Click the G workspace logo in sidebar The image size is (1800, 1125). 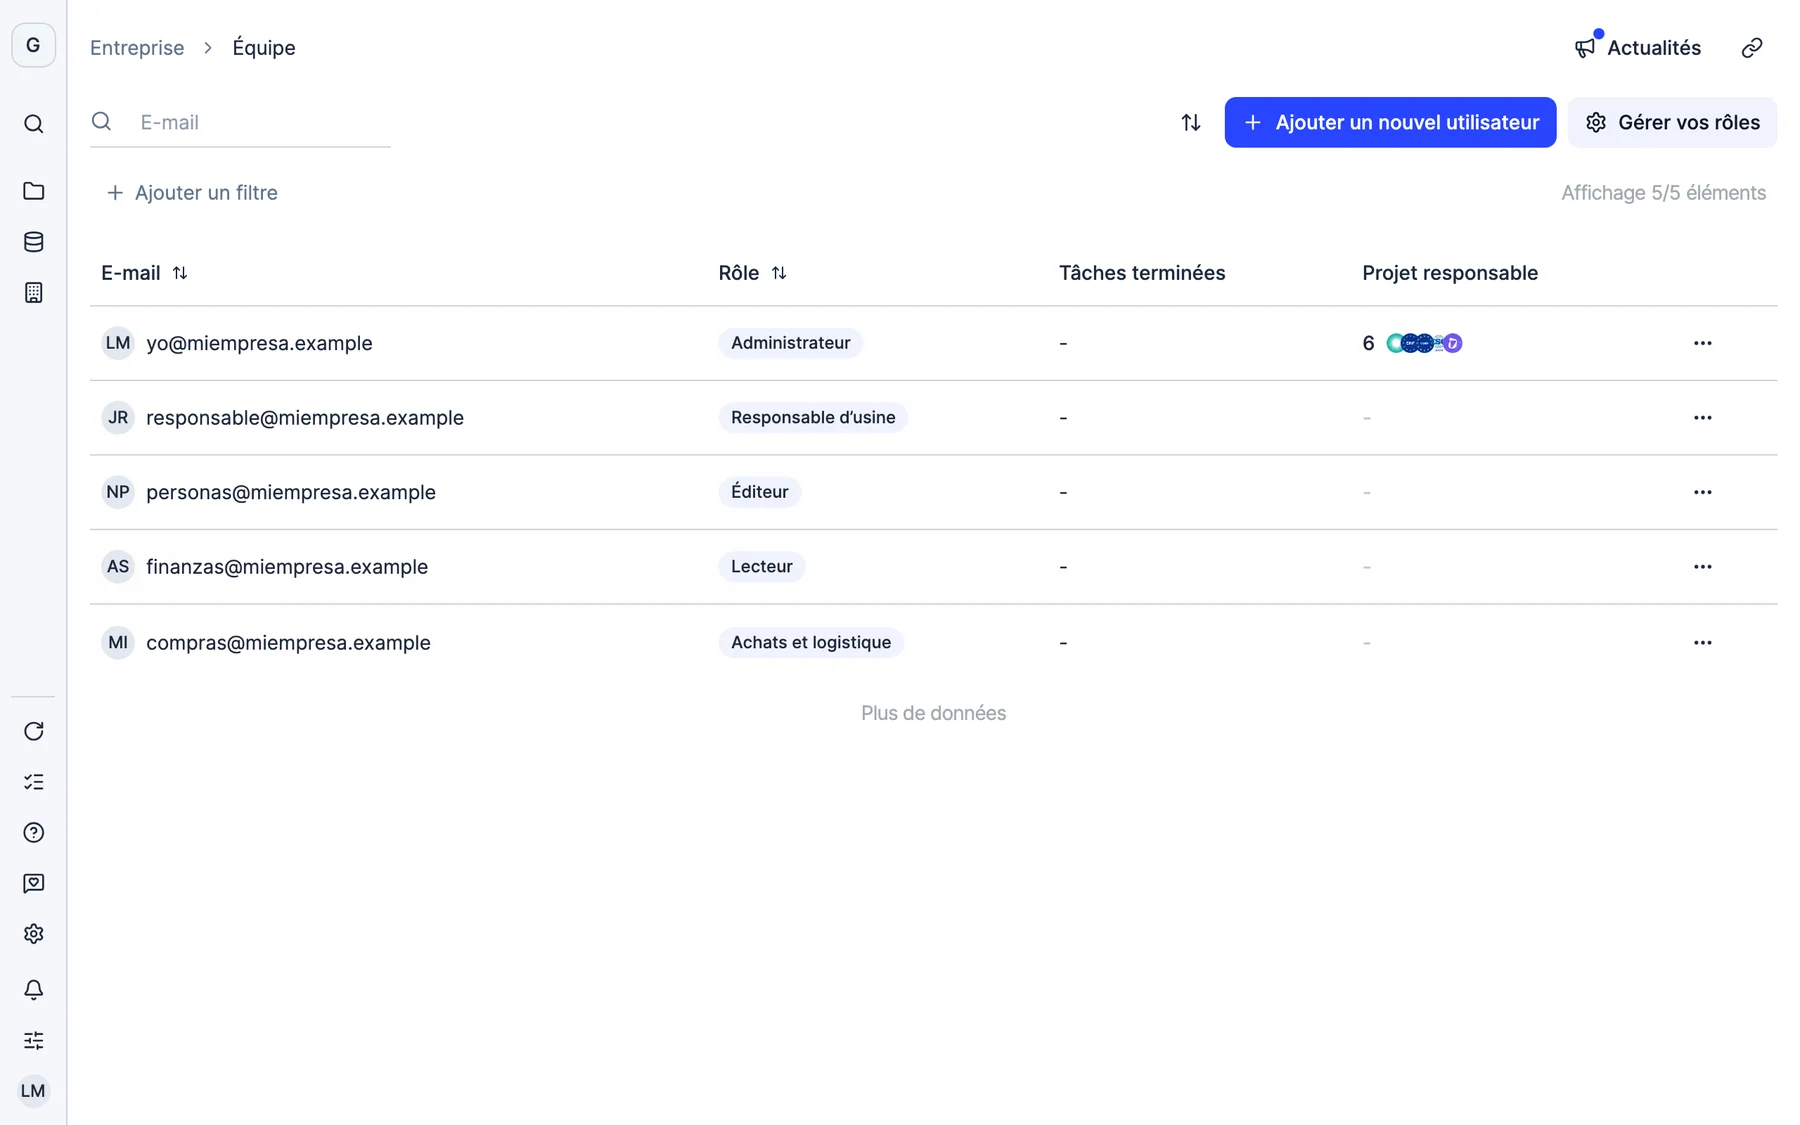[33, 45]
